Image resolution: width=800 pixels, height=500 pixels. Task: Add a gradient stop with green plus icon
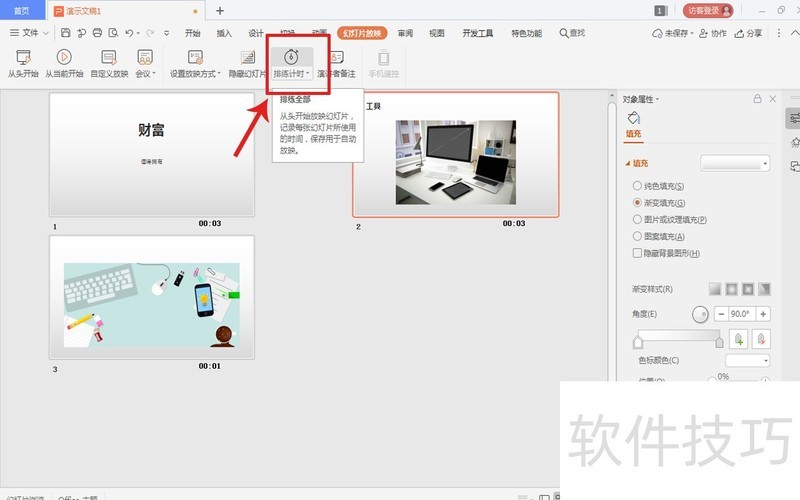click(740, 339)
